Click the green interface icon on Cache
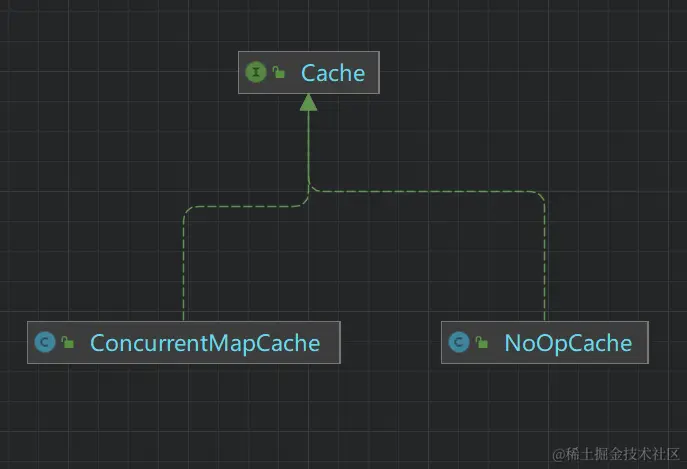Screen dimensions: 687x469 256,72
